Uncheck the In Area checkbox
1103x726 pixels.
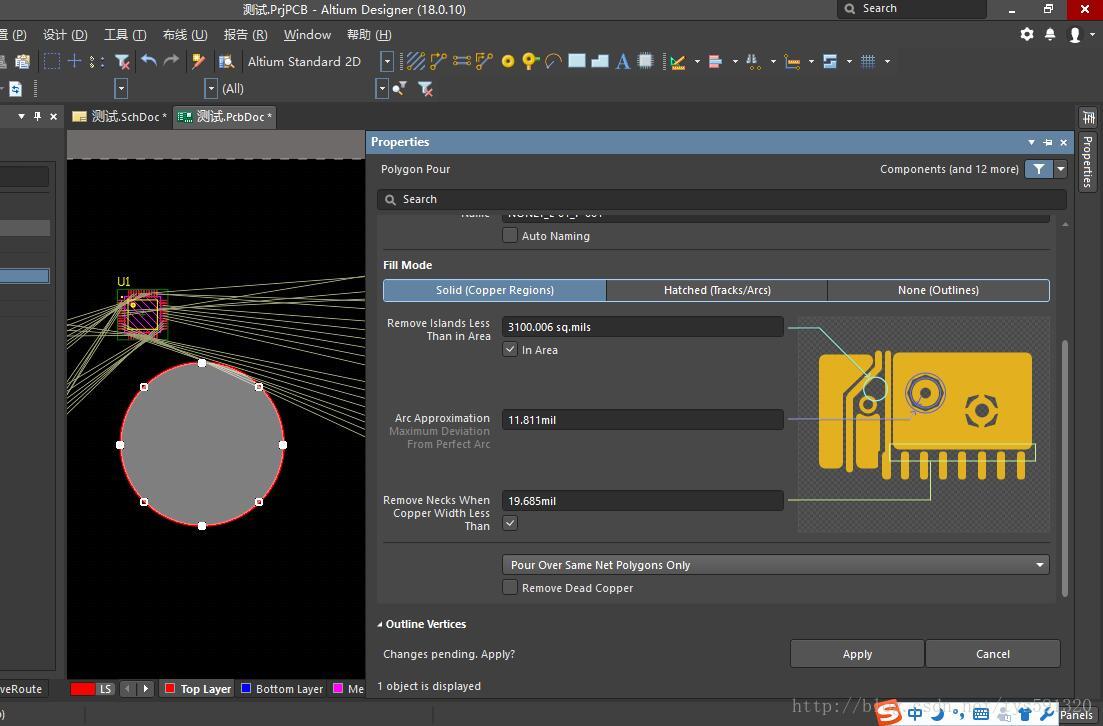coord(510,349)
